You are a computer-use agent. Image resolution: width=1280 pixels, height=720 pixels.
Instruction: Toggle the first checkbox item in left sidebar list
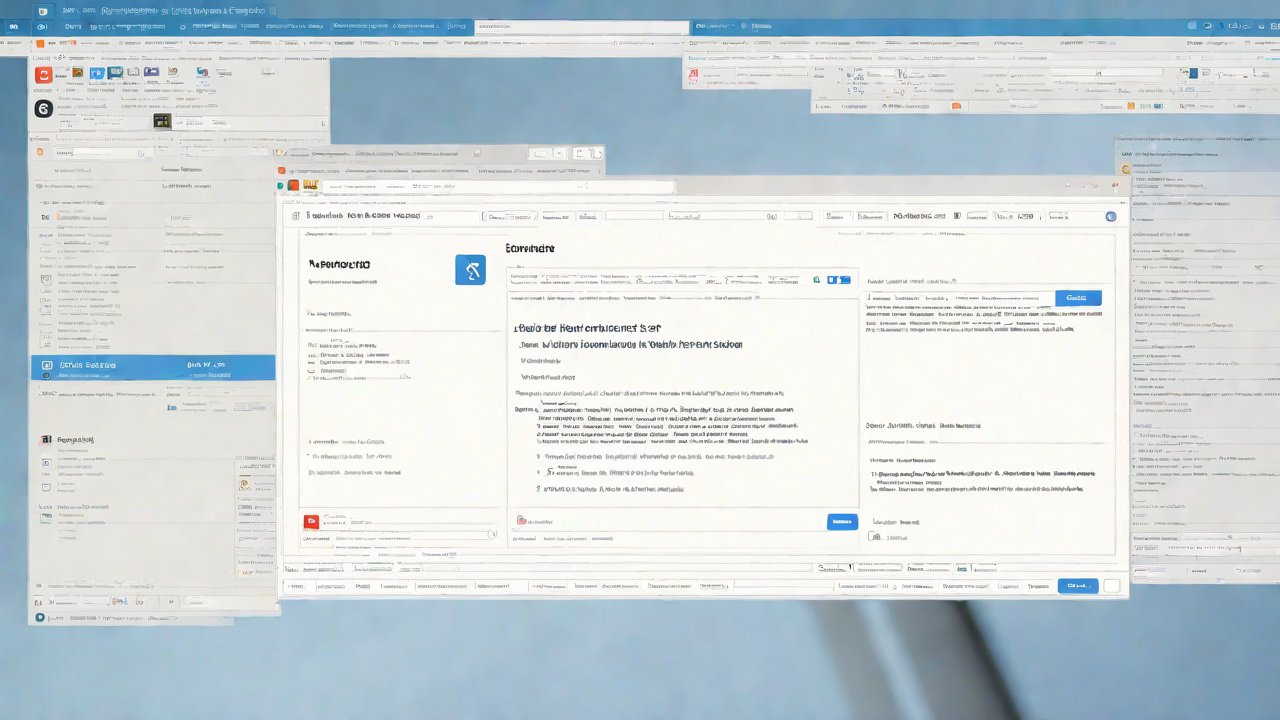tap(45, 217)
